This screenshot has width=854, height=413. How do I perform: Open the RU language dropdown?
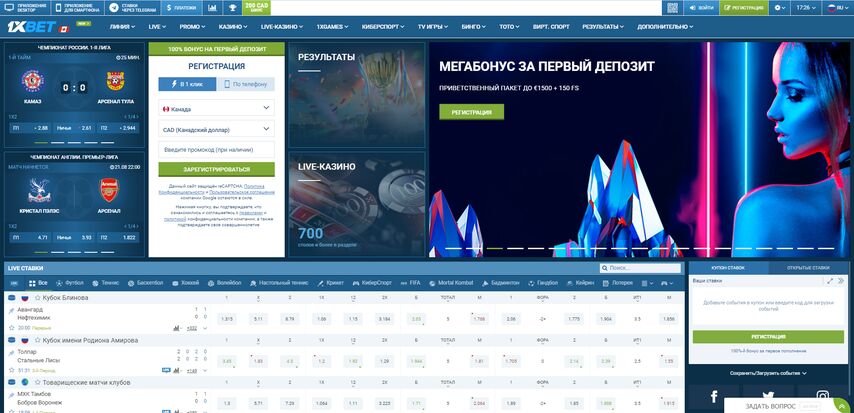click(x=838, y=8)
